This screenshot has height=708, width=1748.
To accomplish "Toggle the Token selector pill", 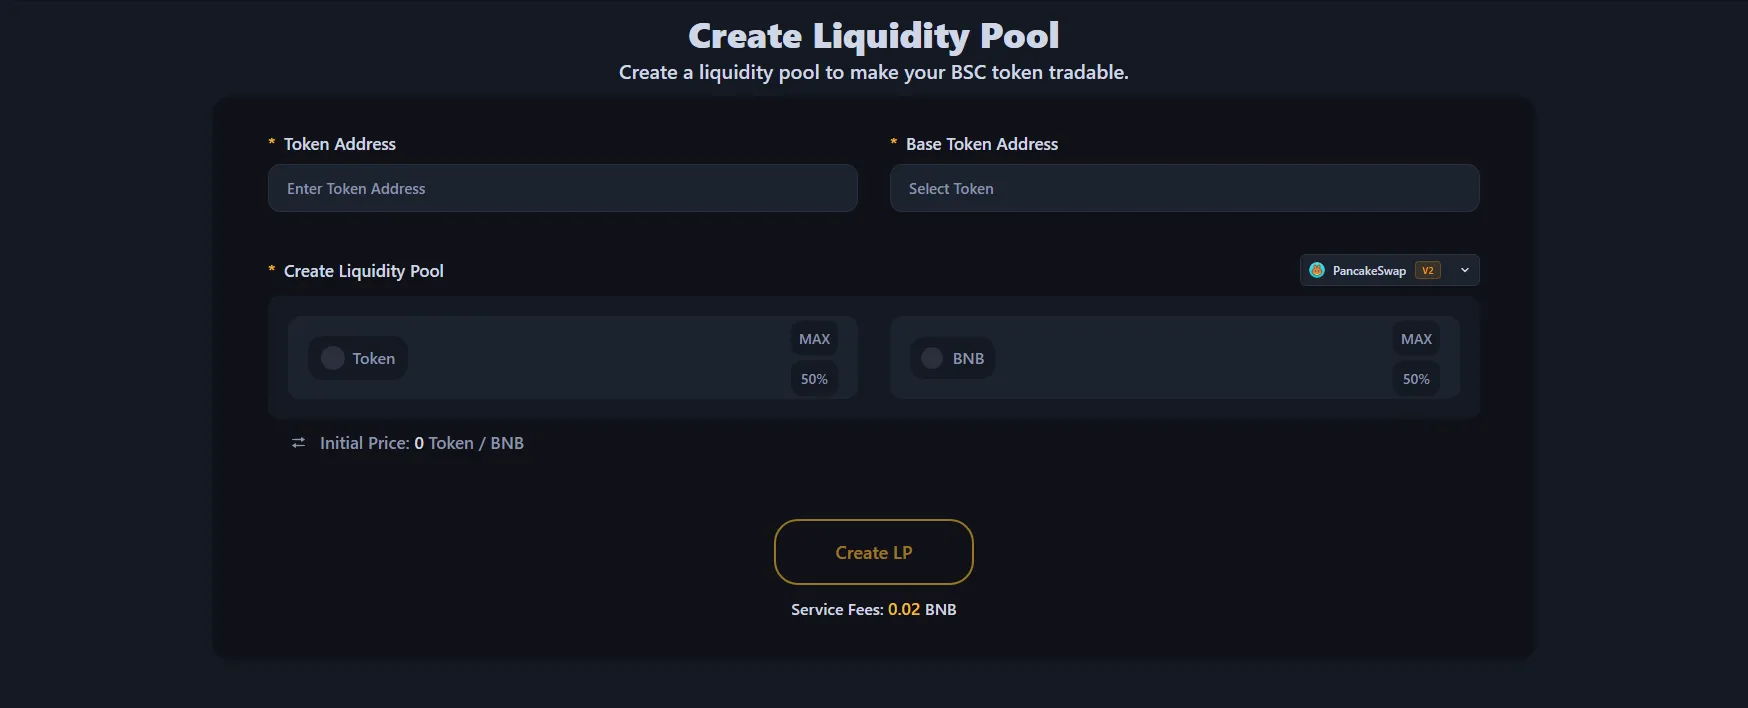I will [357, 357].
